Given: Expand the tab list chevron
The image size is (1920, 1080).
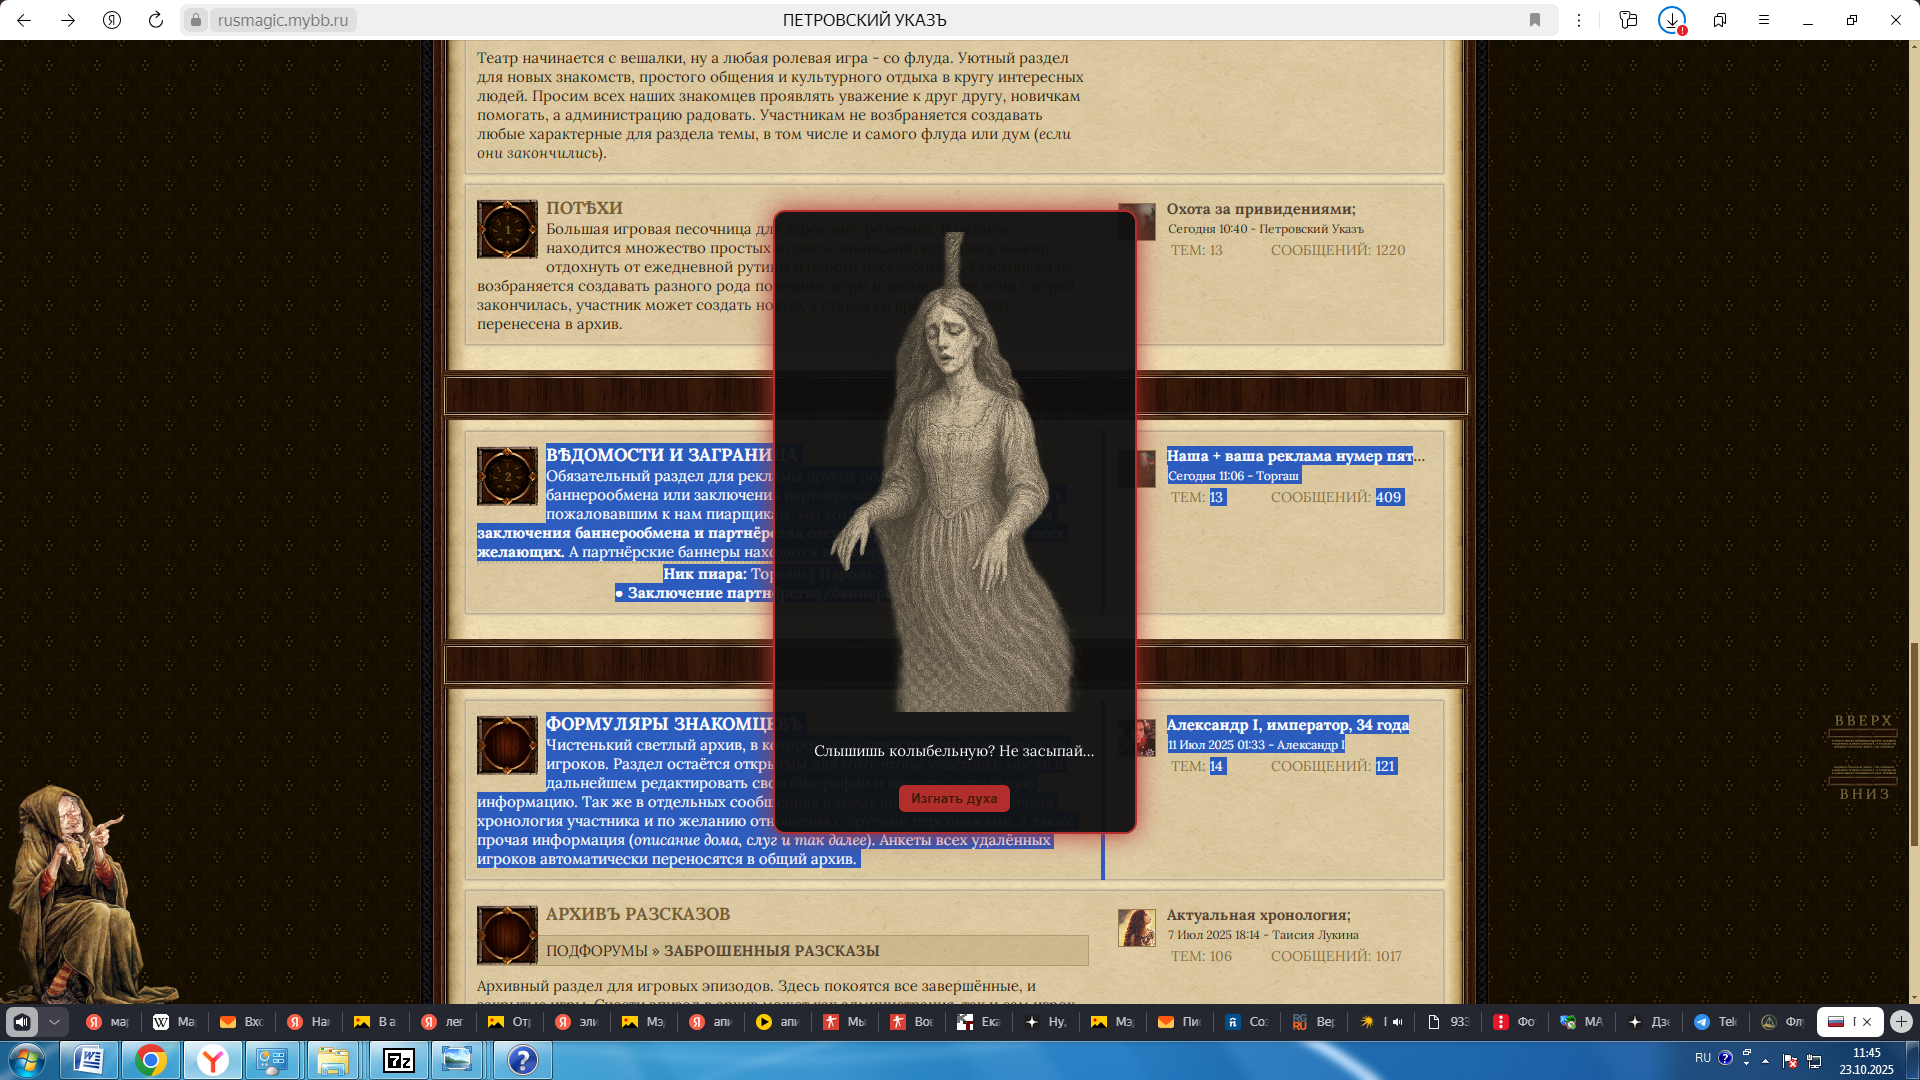Looking at the screenshot, I should [55, 1022].
